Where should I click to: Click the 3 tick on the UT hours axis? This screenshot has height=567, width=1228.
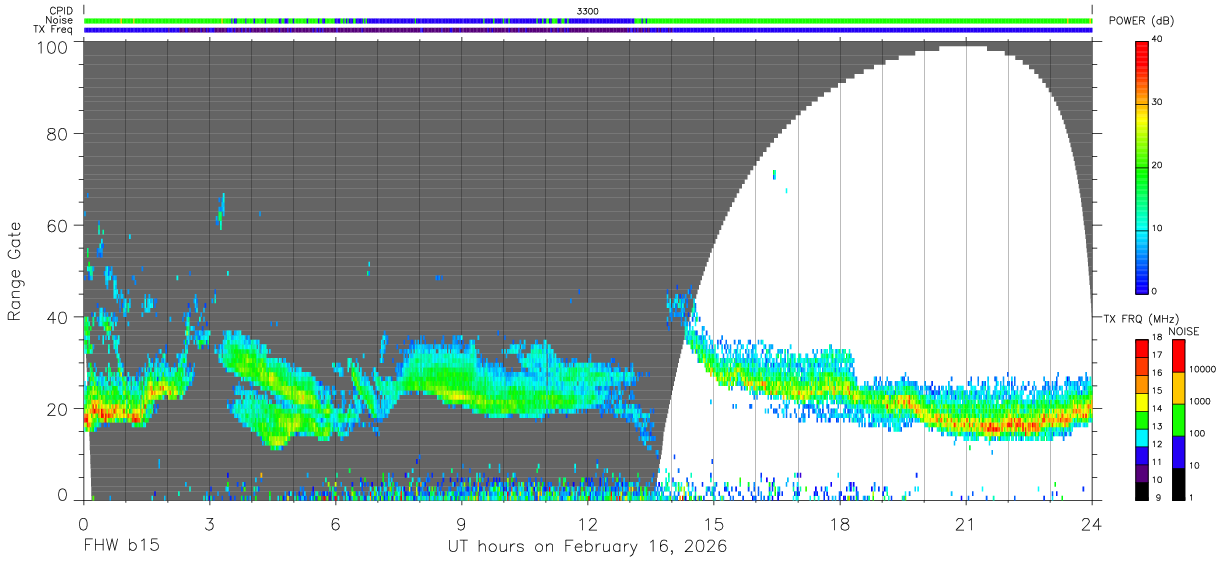pyautogui.click(x=209, y=525)
